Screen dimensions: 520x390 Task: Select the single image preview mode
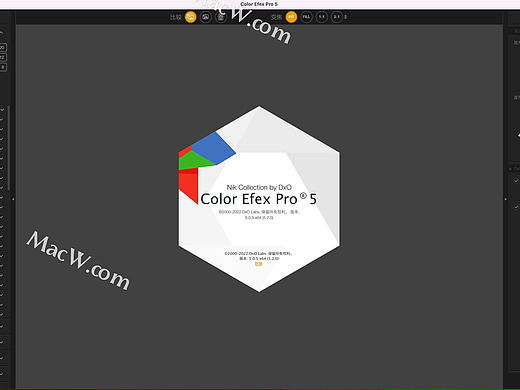pyautogui.click(x=191, y=17)
